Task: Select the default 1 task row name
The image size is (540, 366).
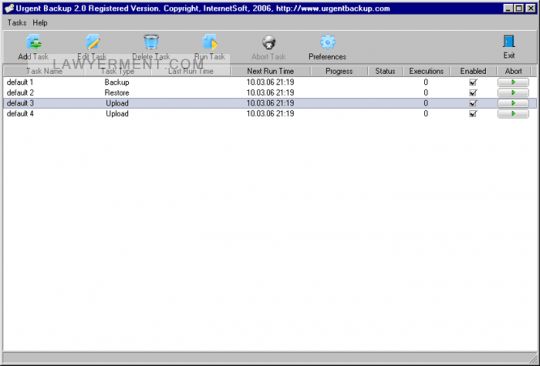Action: click(20, 82)
